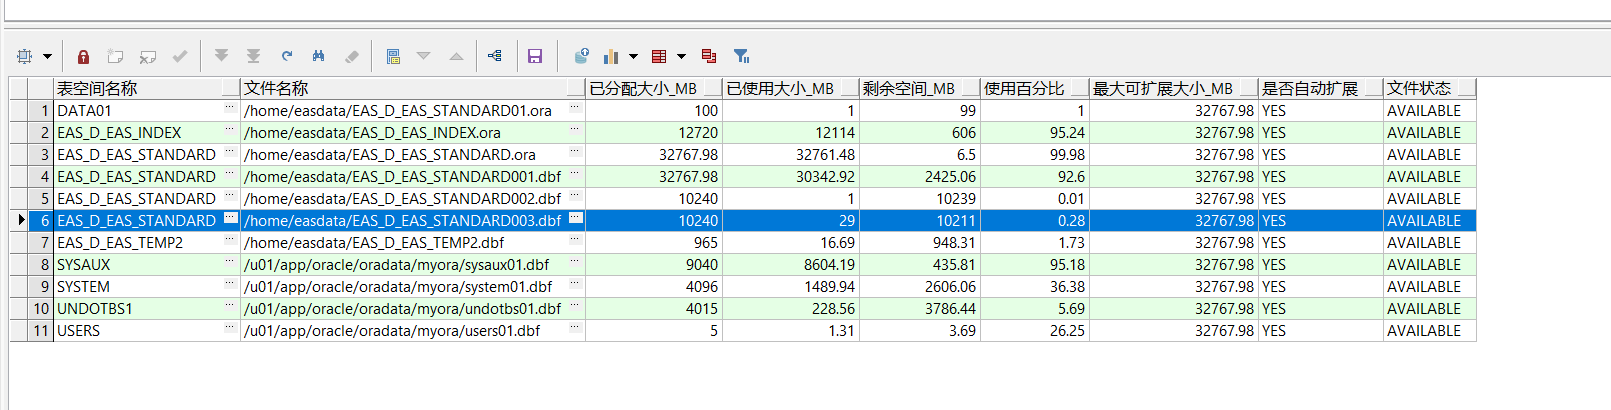Select the EAS_D_EAS_STANDARD001.dbf path cell
Image resolution: width=1611 pixels, height=410 pixels.
coord(413,176)
